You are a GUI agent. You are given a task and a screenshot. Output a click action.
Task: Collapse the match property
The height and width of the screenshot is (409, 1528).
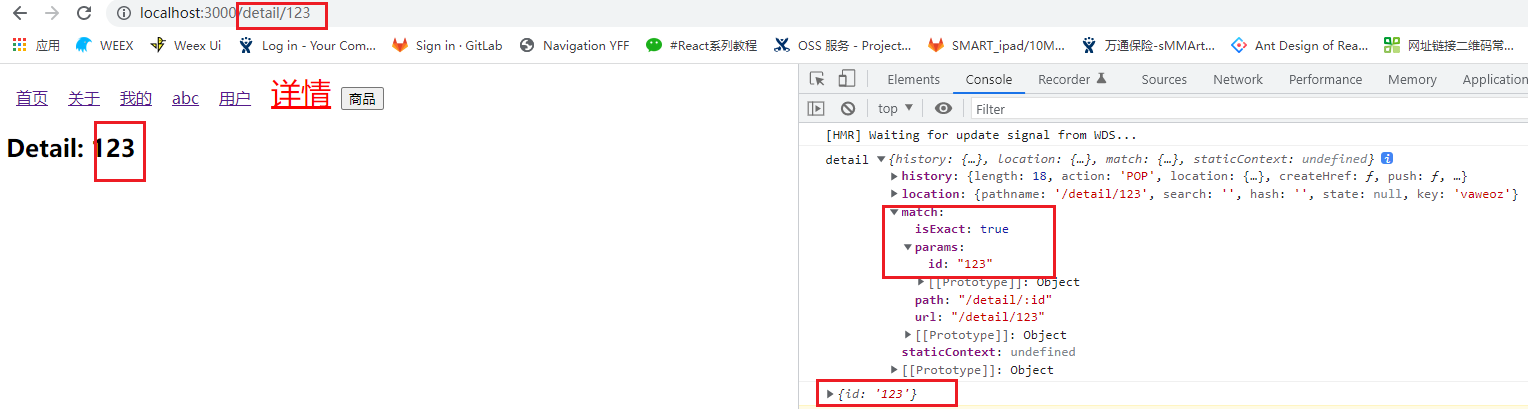click(x=894, y=212)
